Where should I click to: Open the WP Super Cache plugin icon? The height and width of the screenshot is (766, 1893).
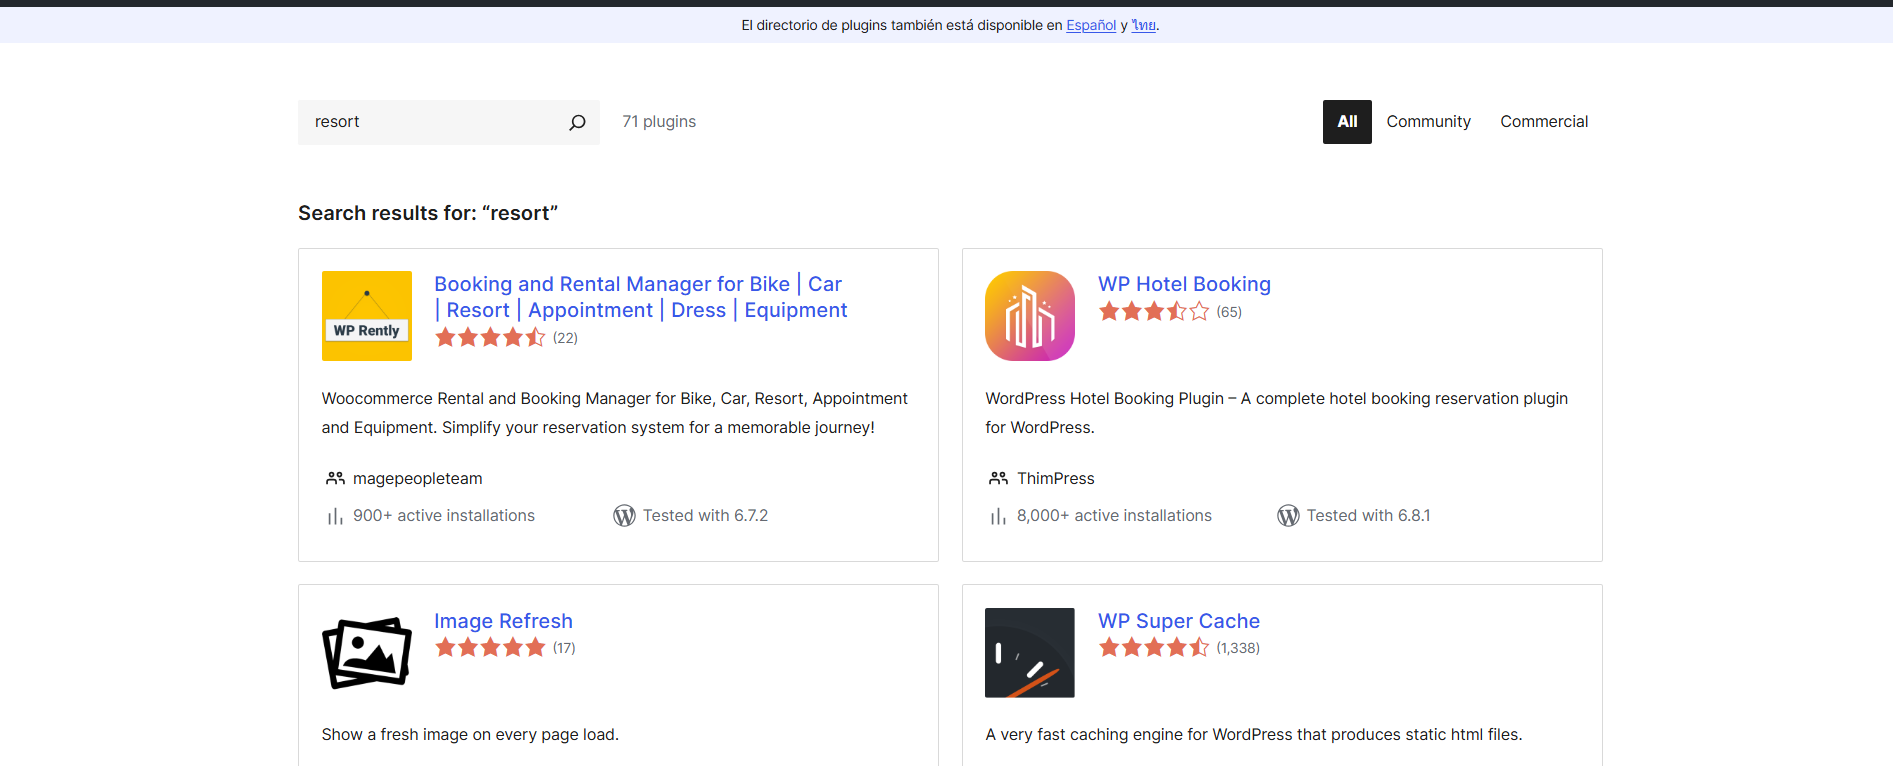pos(1030,653)
